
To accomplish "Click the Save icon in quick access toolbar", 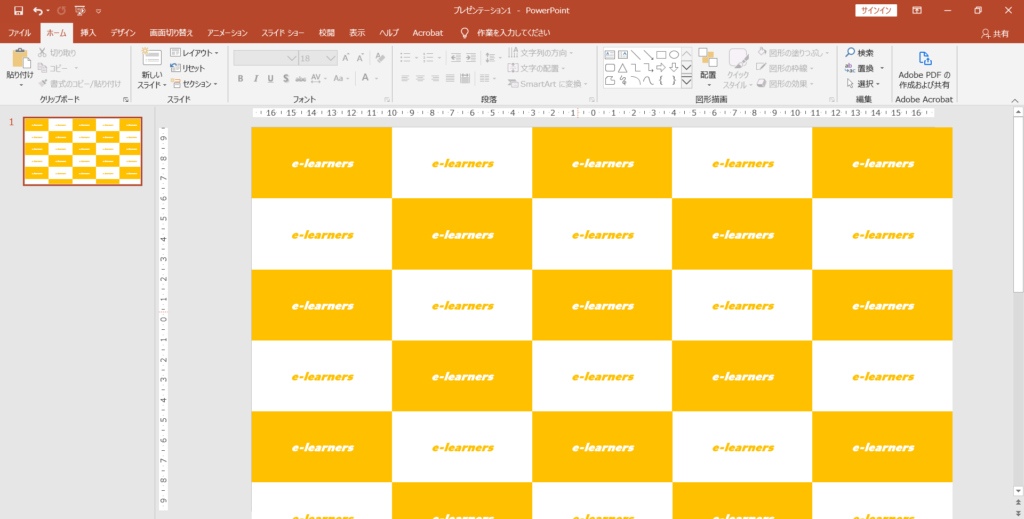I will tap(18, 10).
